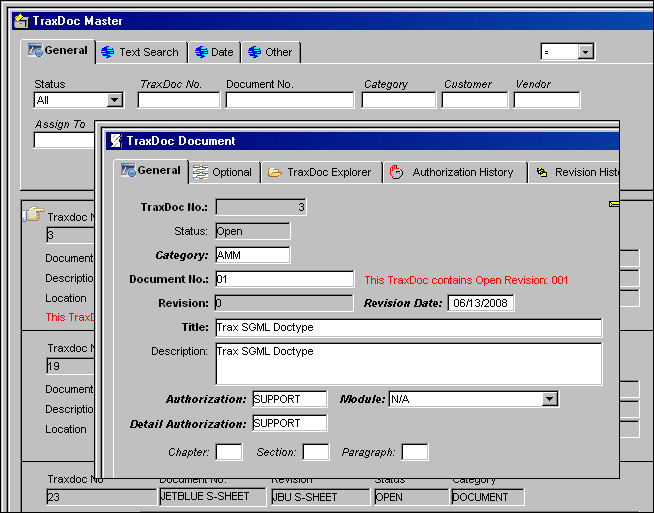Viewport: 654px width, 513px height.
Task: Click the Chapter field
Action: point(229,452)
